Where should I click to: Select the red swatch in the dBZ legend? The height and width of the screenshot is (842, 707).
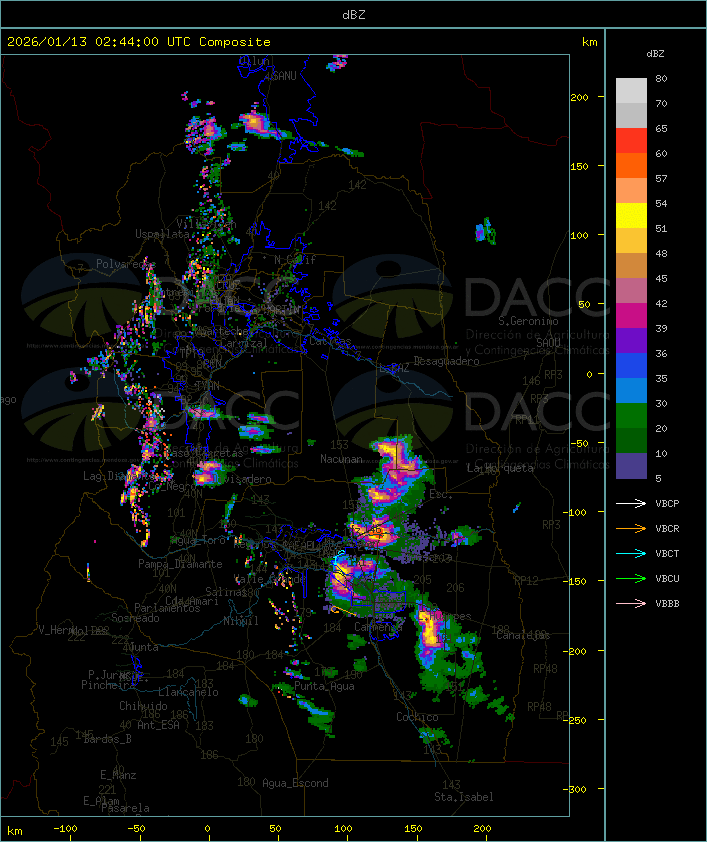(631, 141)
